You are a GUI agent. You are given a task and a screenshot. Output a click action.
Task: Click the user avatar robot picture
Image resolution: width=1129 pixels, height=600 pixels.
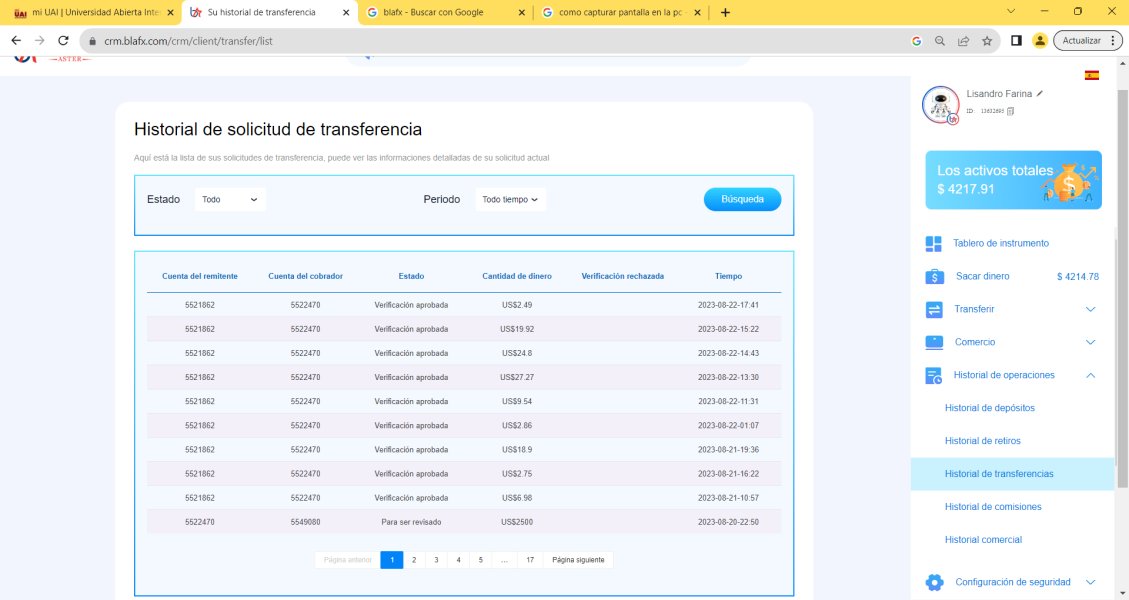(940, 103)
